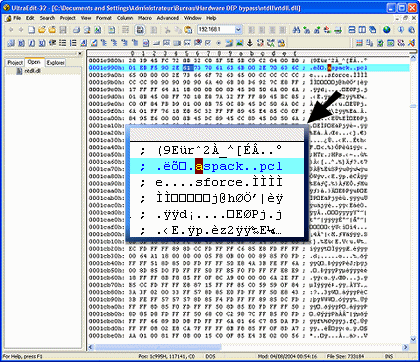Image resolution: width=420 pixels, height=362 pixels.
Task: Click the forward navigation arrow icon
Action: click(21, 30)
